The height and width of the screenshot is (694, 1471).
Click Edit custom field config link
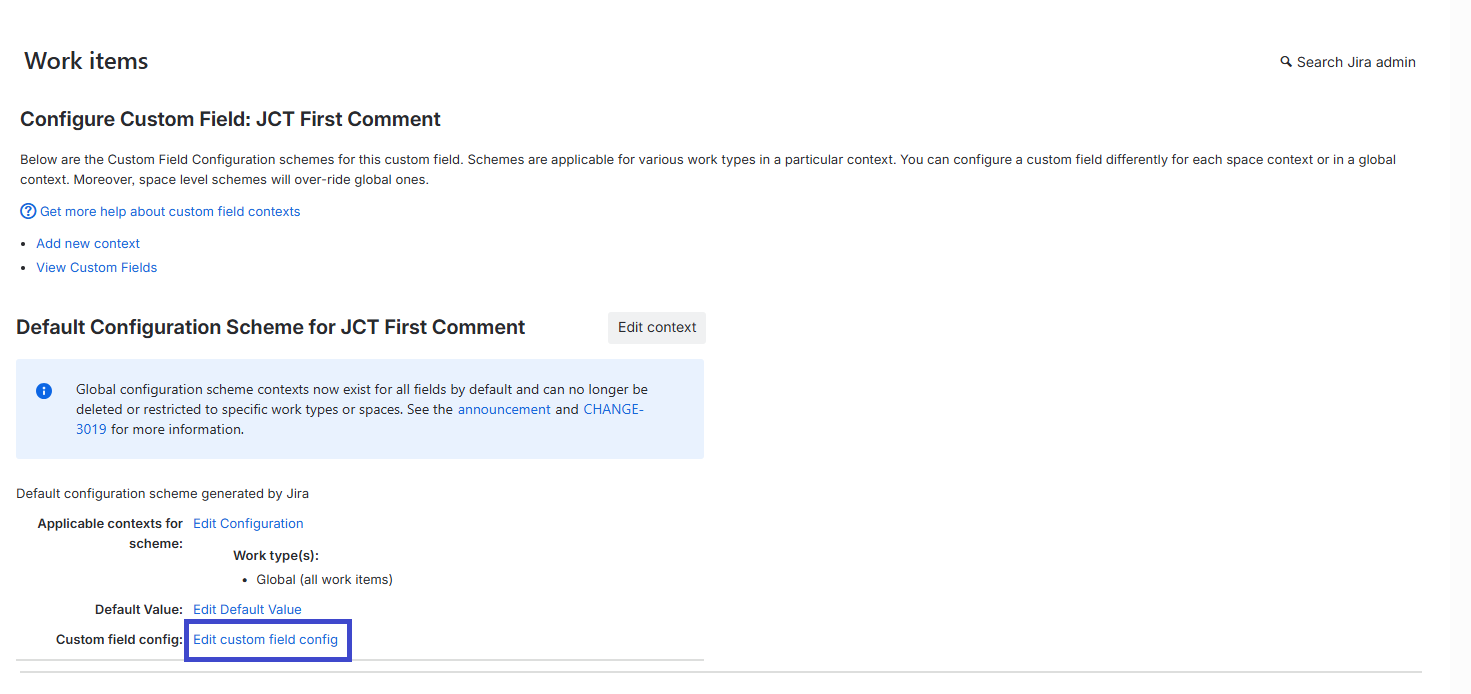pyautogui.click(x=266, y=639)
